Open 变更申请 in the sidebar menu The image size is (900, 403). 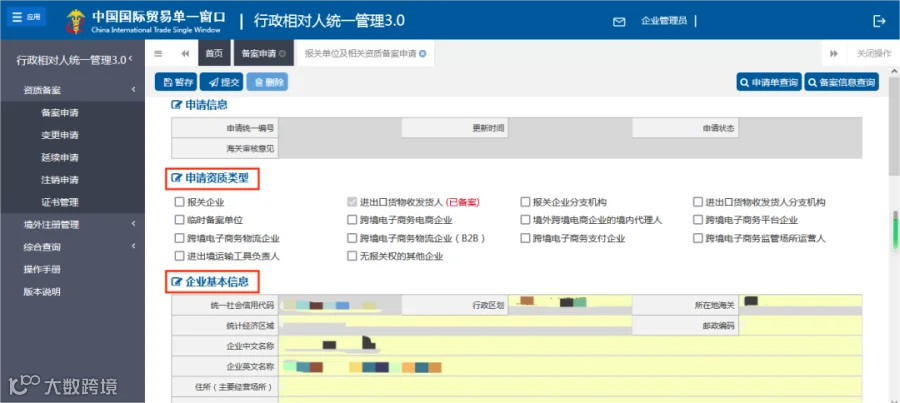[x=60, y=135]
